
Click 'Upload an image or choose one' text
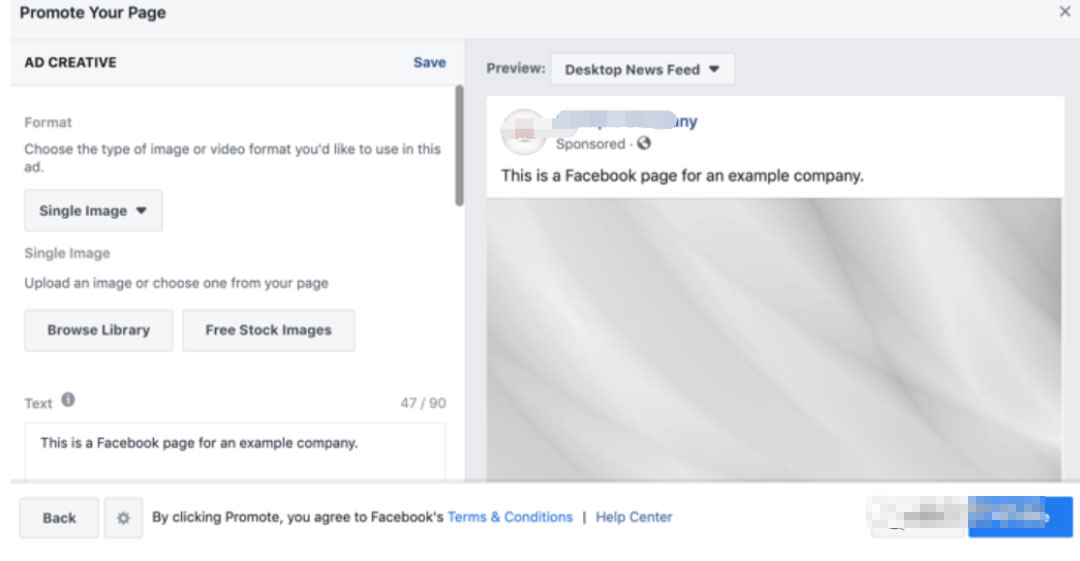pyautogui.click(x=176, y=283)
